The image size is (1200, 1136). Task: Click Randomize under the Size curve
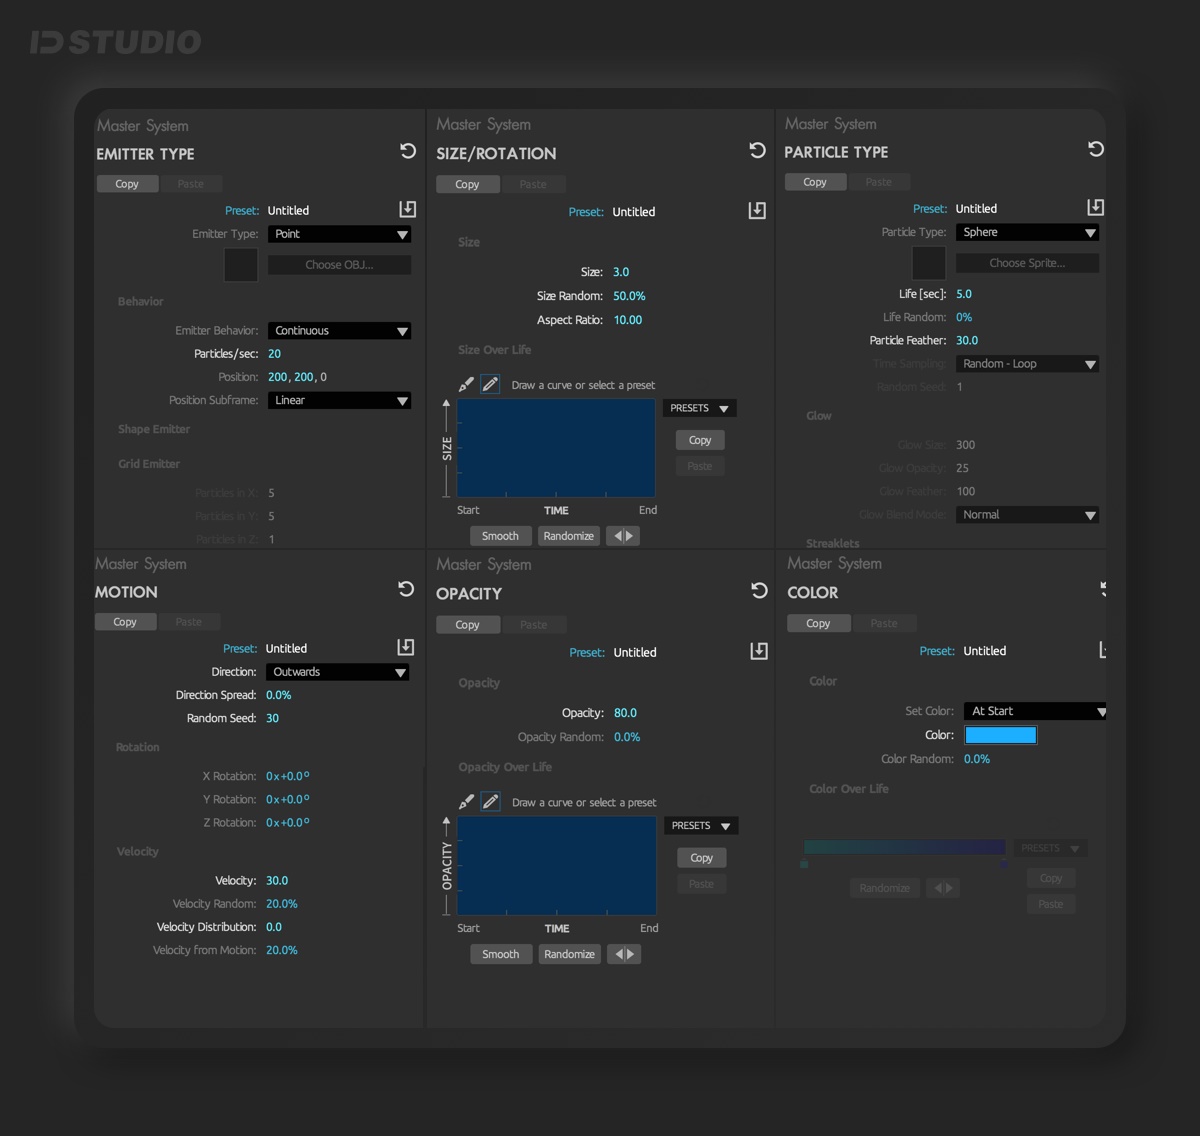[568, 536]
